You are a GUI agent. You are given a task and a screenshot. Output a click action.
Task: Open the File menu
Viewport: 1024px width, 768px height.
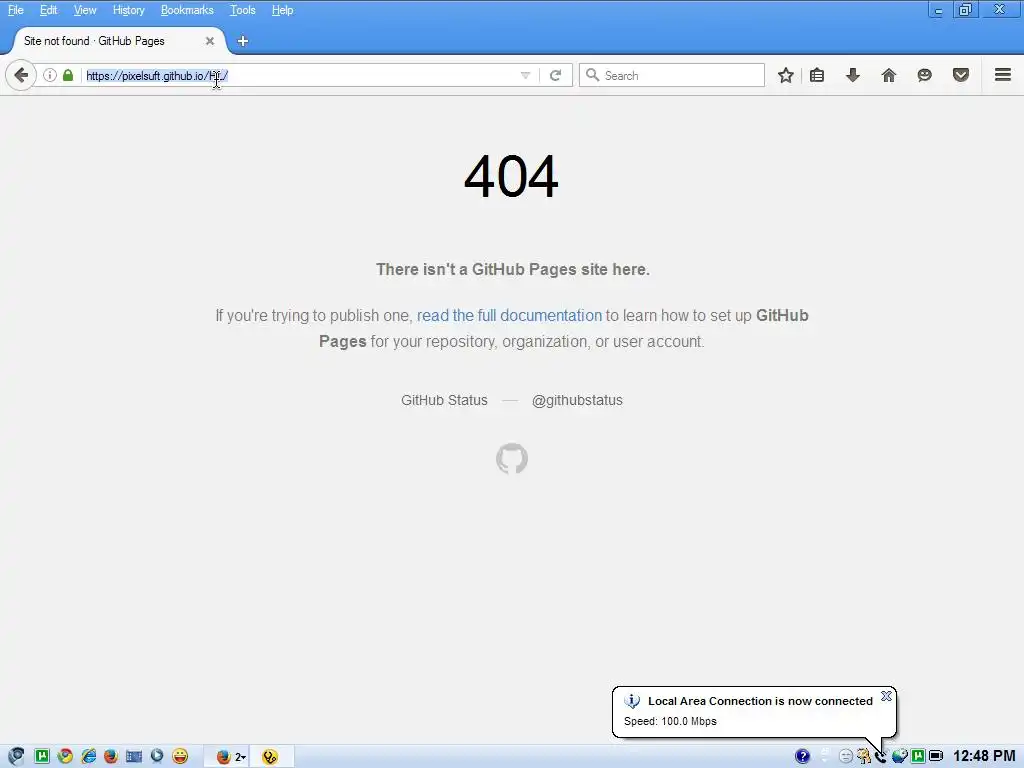[x=16, y=10]
